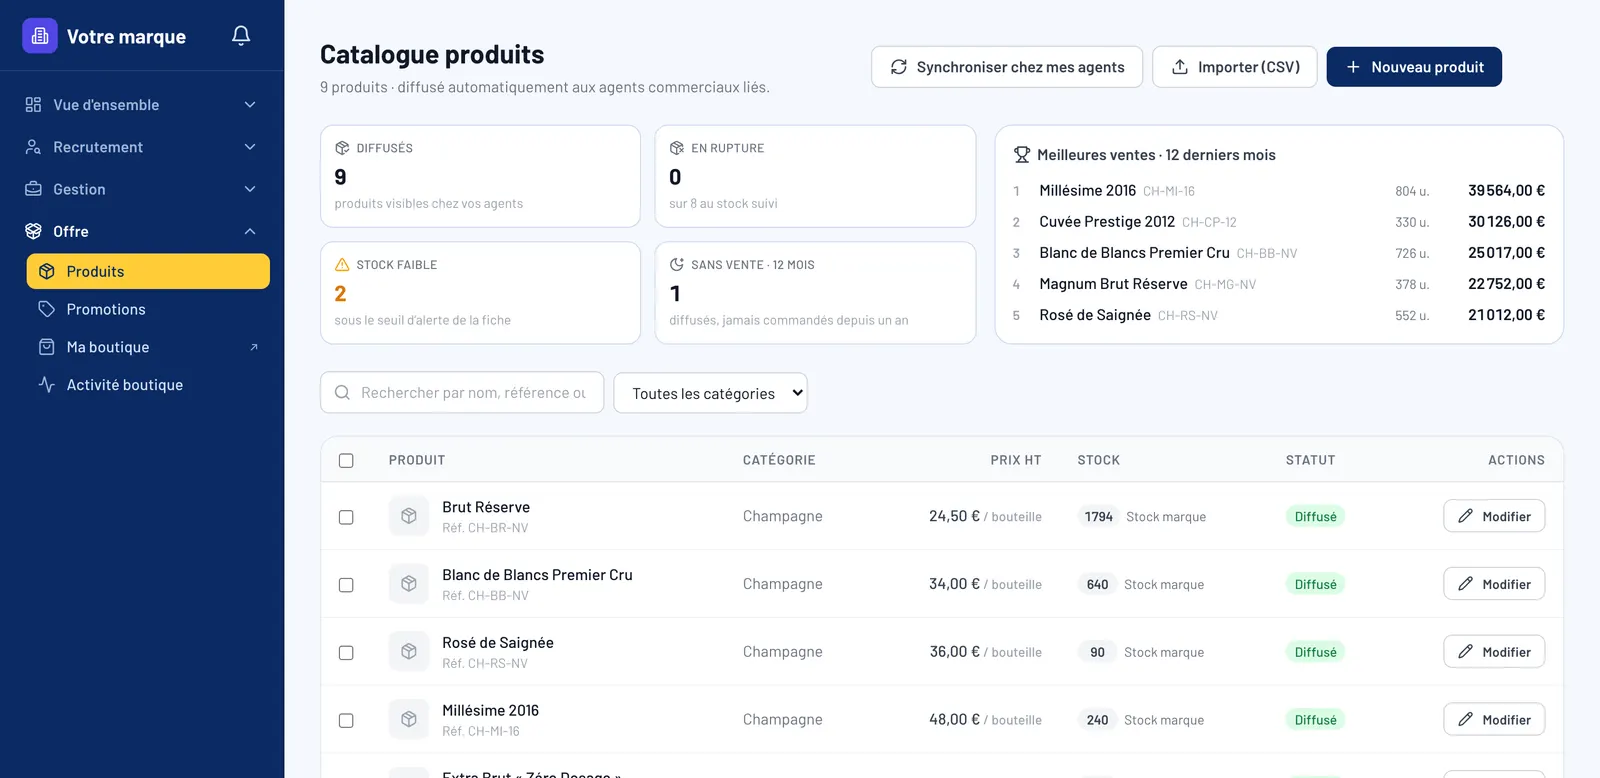Screen dimensions: 1600x778
Task: Check the Brut Réserve row checkbox
Action: (346, 517)
